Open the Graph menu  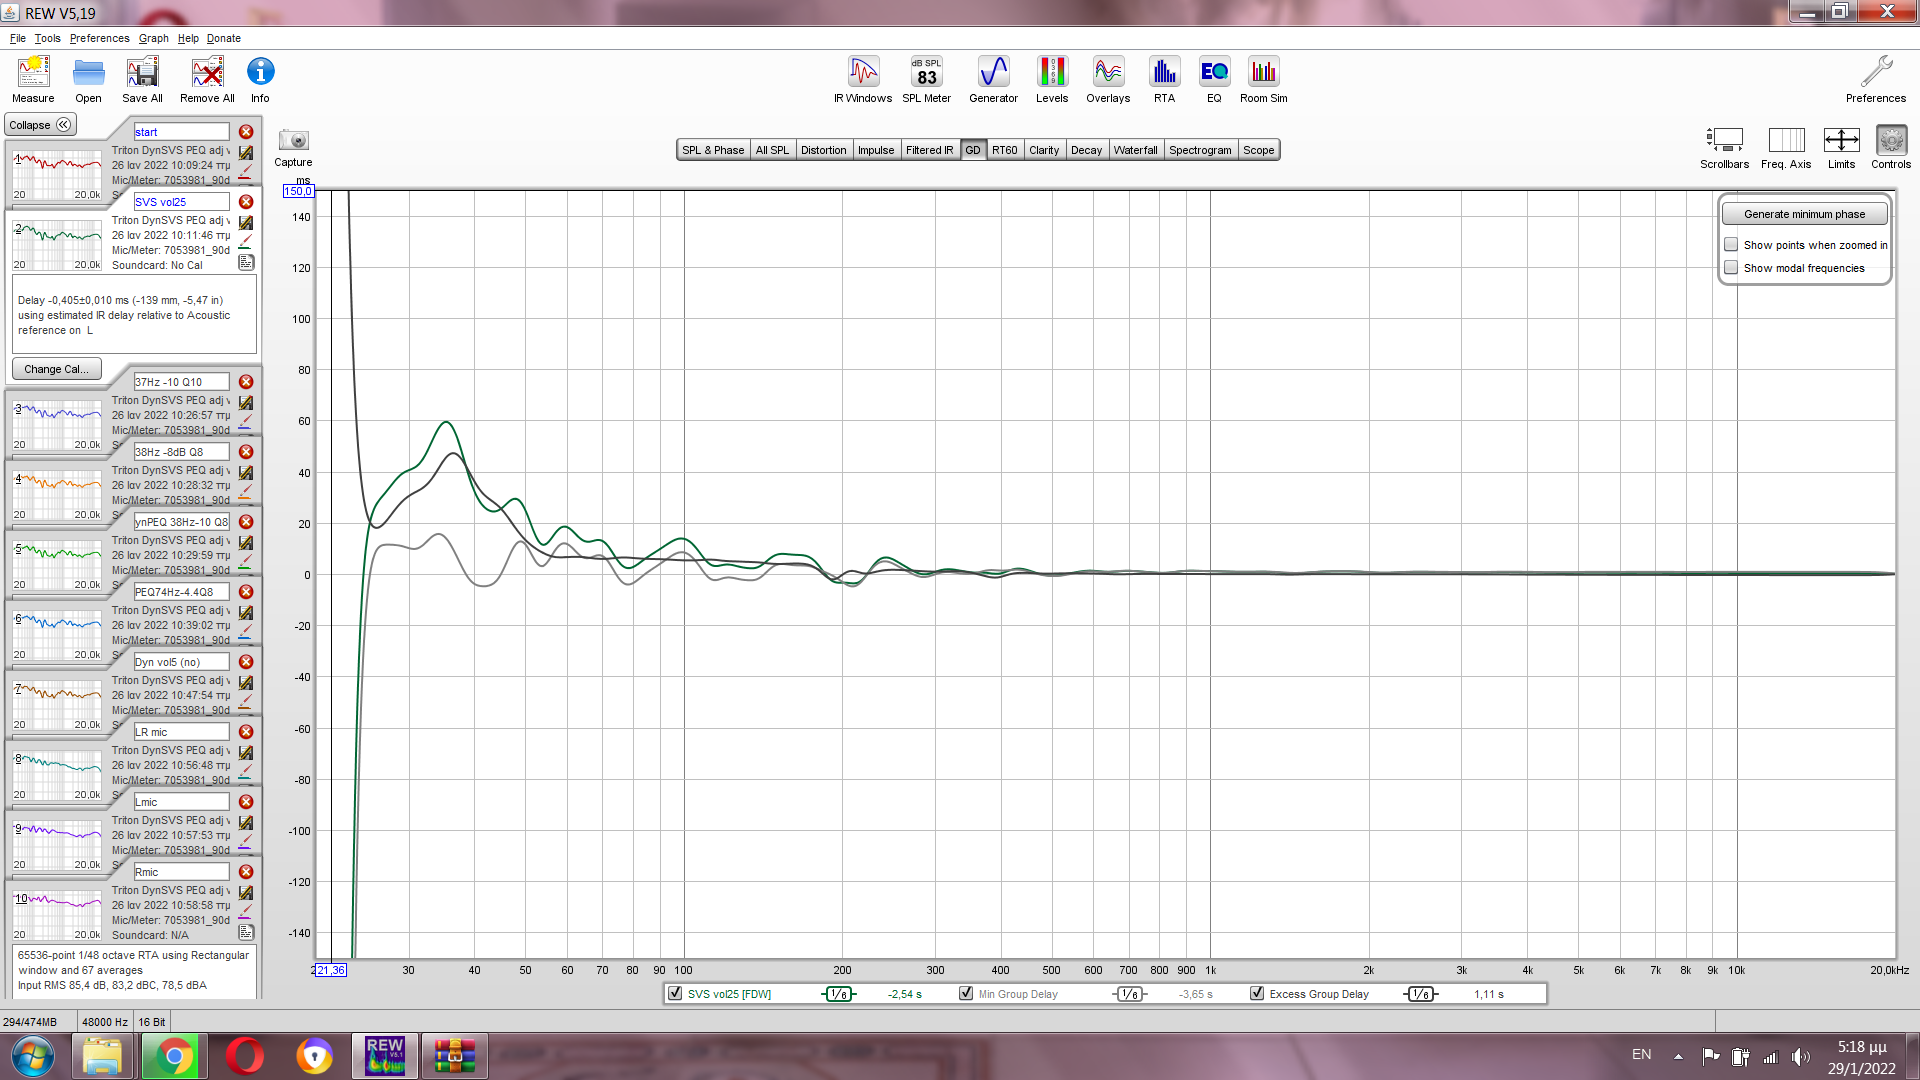(153, 38)
